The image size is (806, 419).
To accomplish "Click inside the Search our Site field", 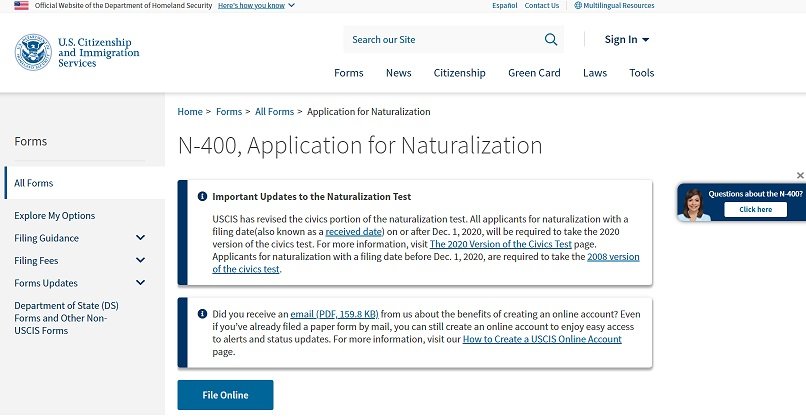I will point(440,40).
